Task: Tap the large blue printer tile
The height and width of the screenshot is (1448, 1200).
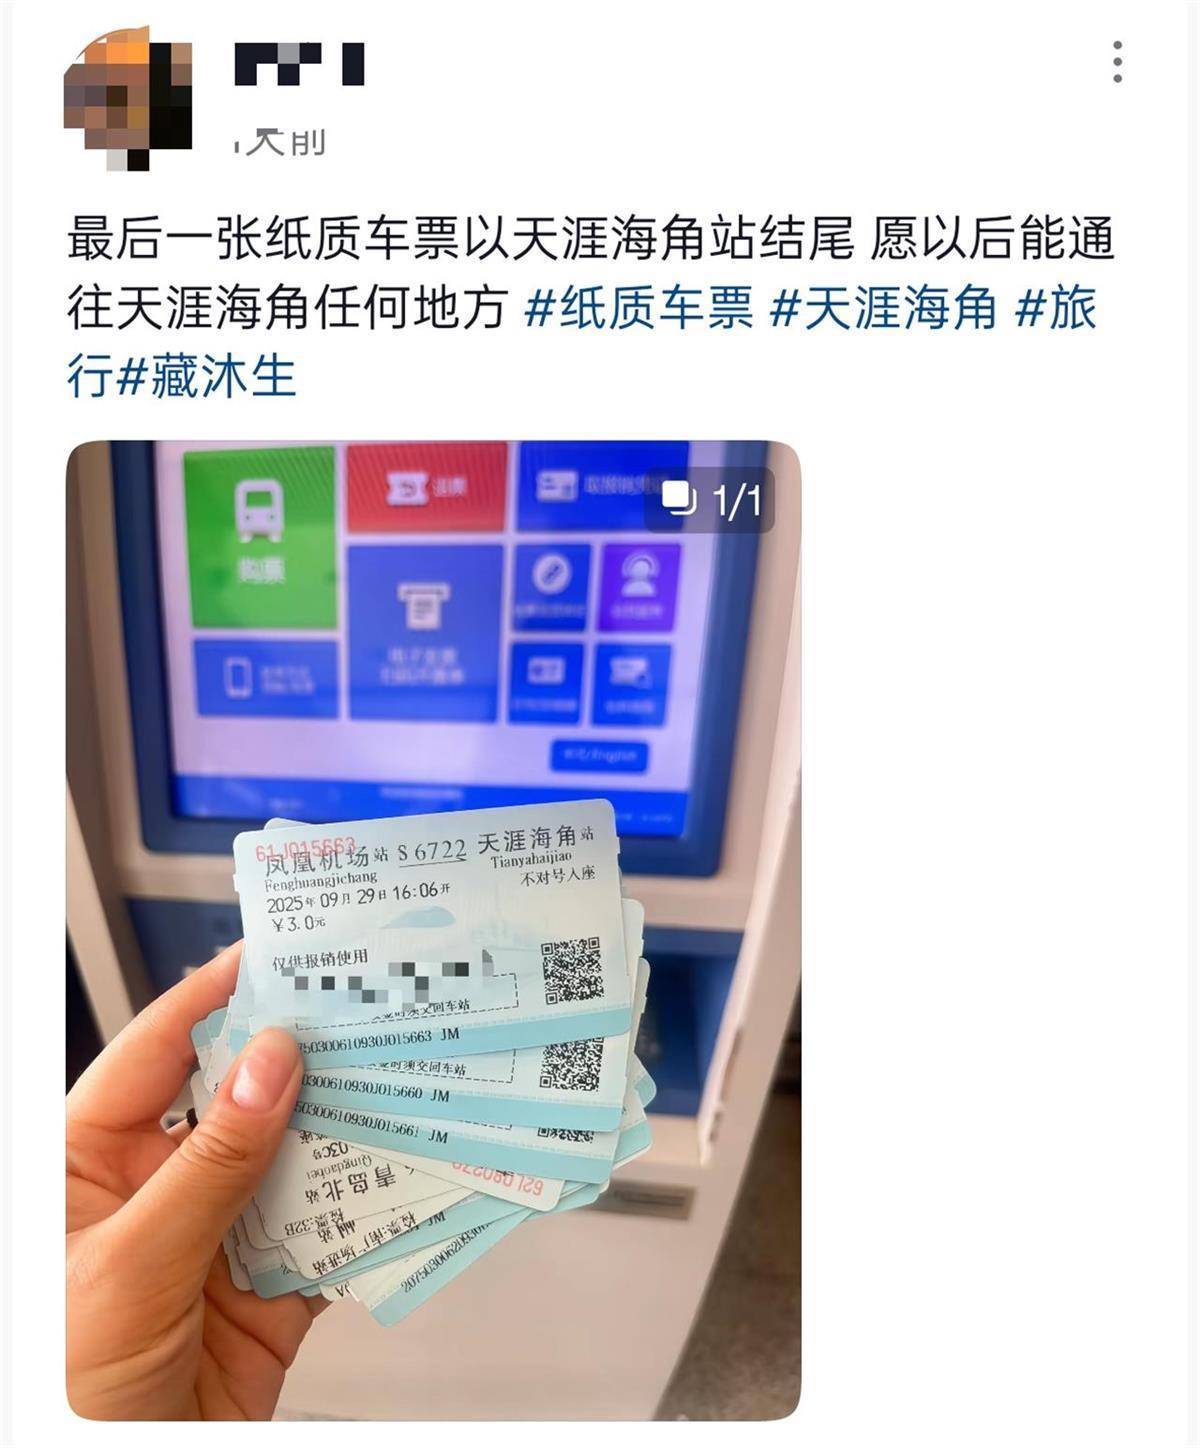Action: coord(424,632)
